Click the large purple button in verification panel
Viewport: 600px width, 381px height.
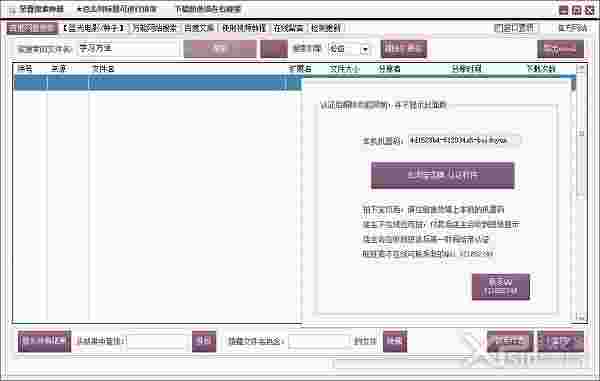443,175
